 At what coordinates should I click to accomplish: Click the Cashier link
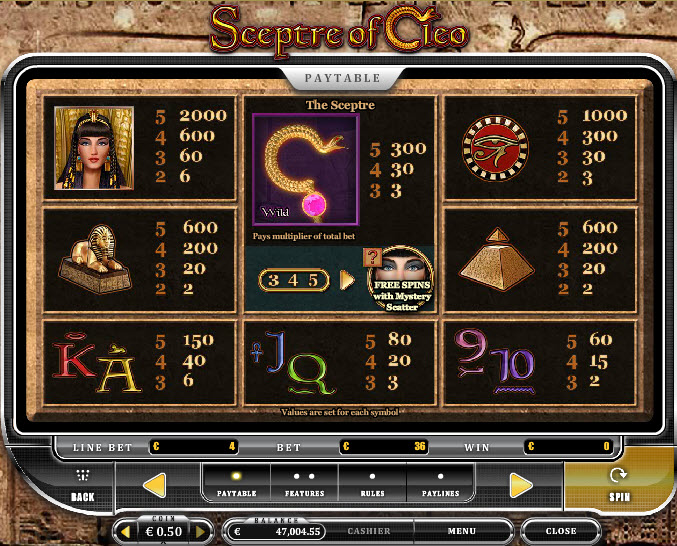[369, 531]
